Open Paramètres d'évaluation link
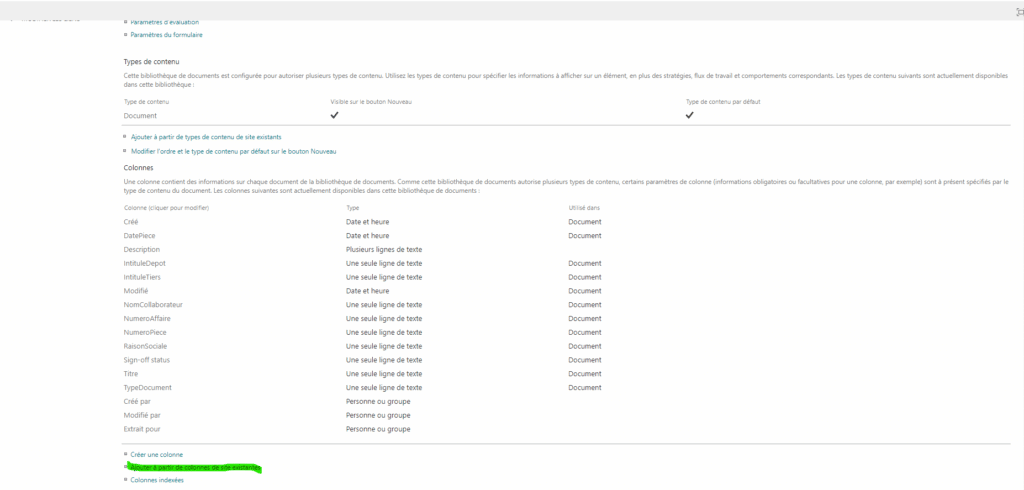 165,21
